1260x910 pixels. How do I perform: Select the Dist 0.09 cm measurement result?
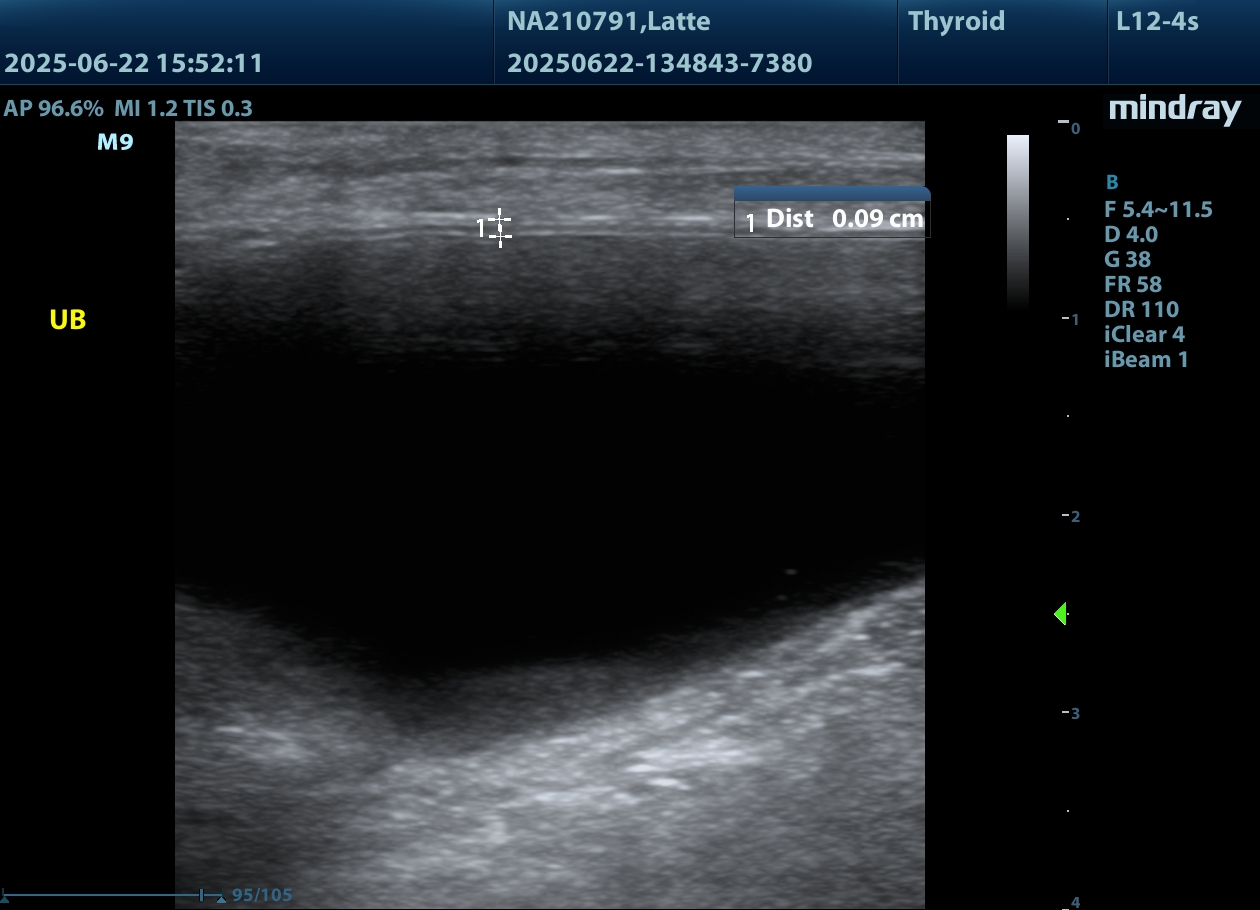click(843, 220)
